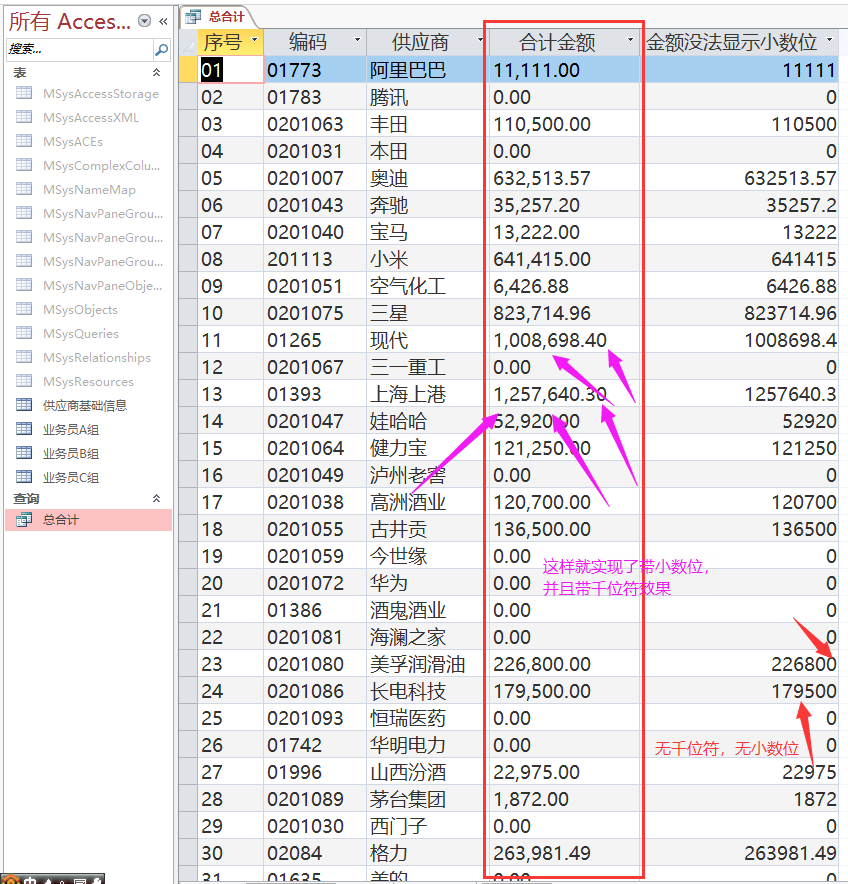848x884 pixels.
Task: Select the MSysNavPaneObje... table item
Action: 89,285
